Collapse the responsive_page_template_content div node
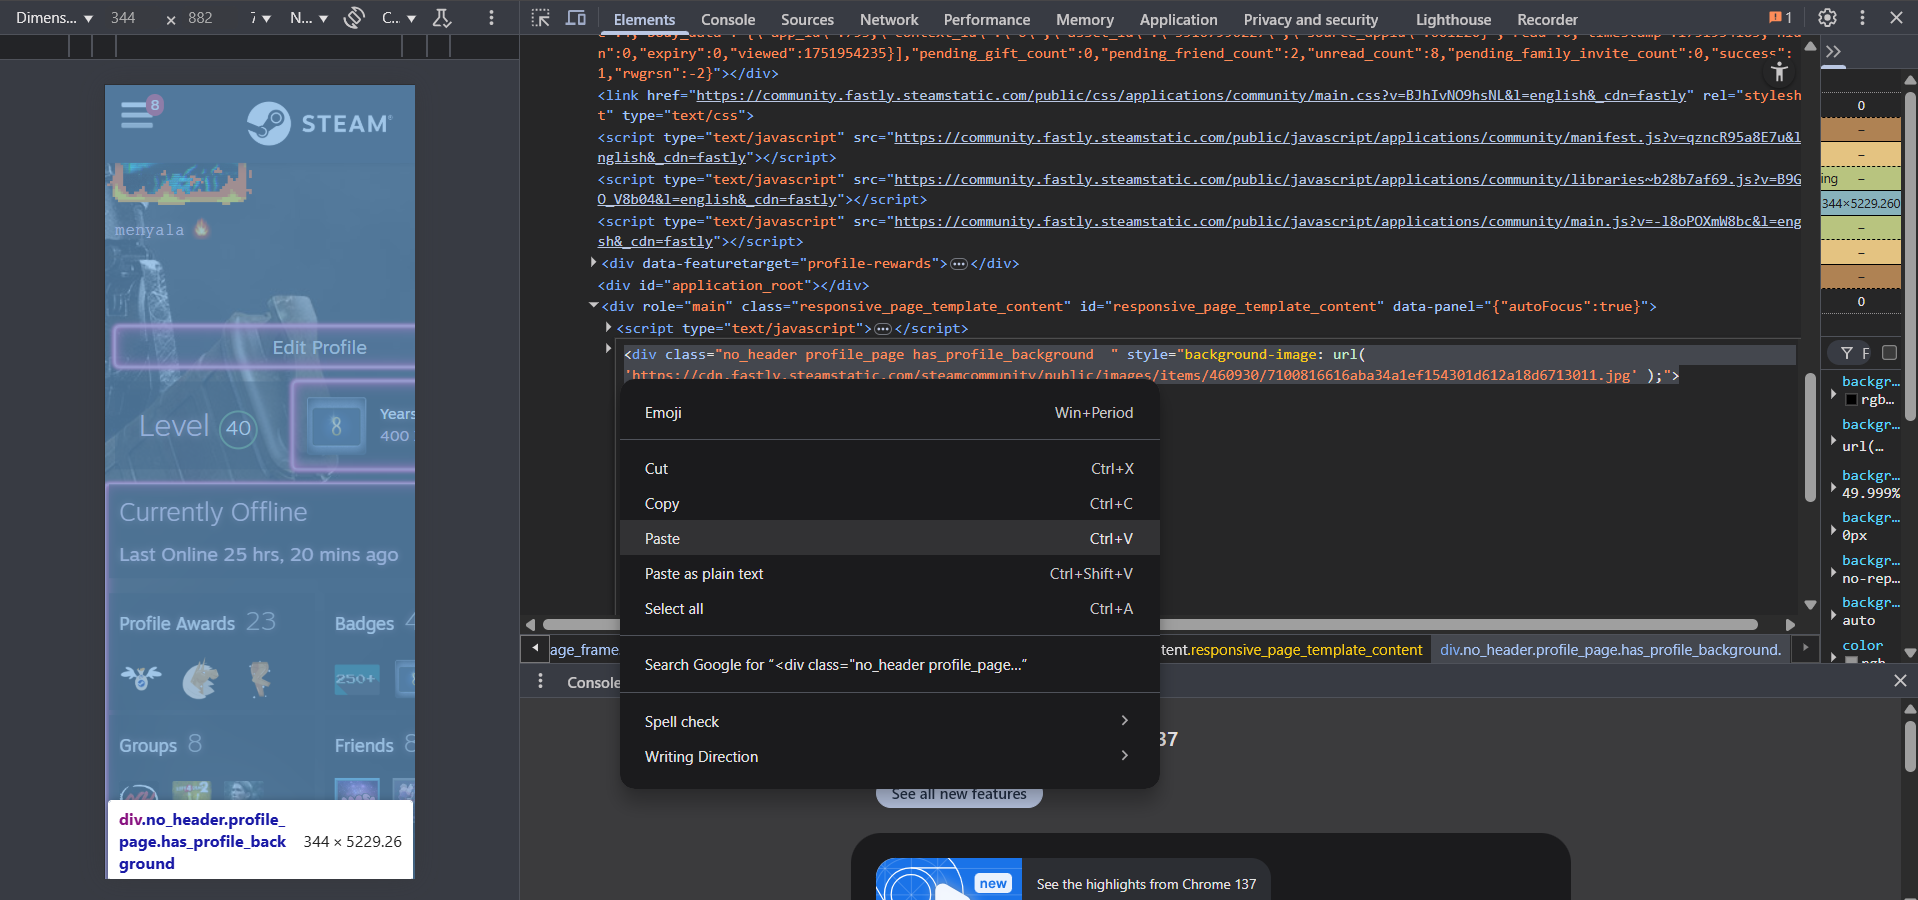1918x900 pixels. [594, 306]
